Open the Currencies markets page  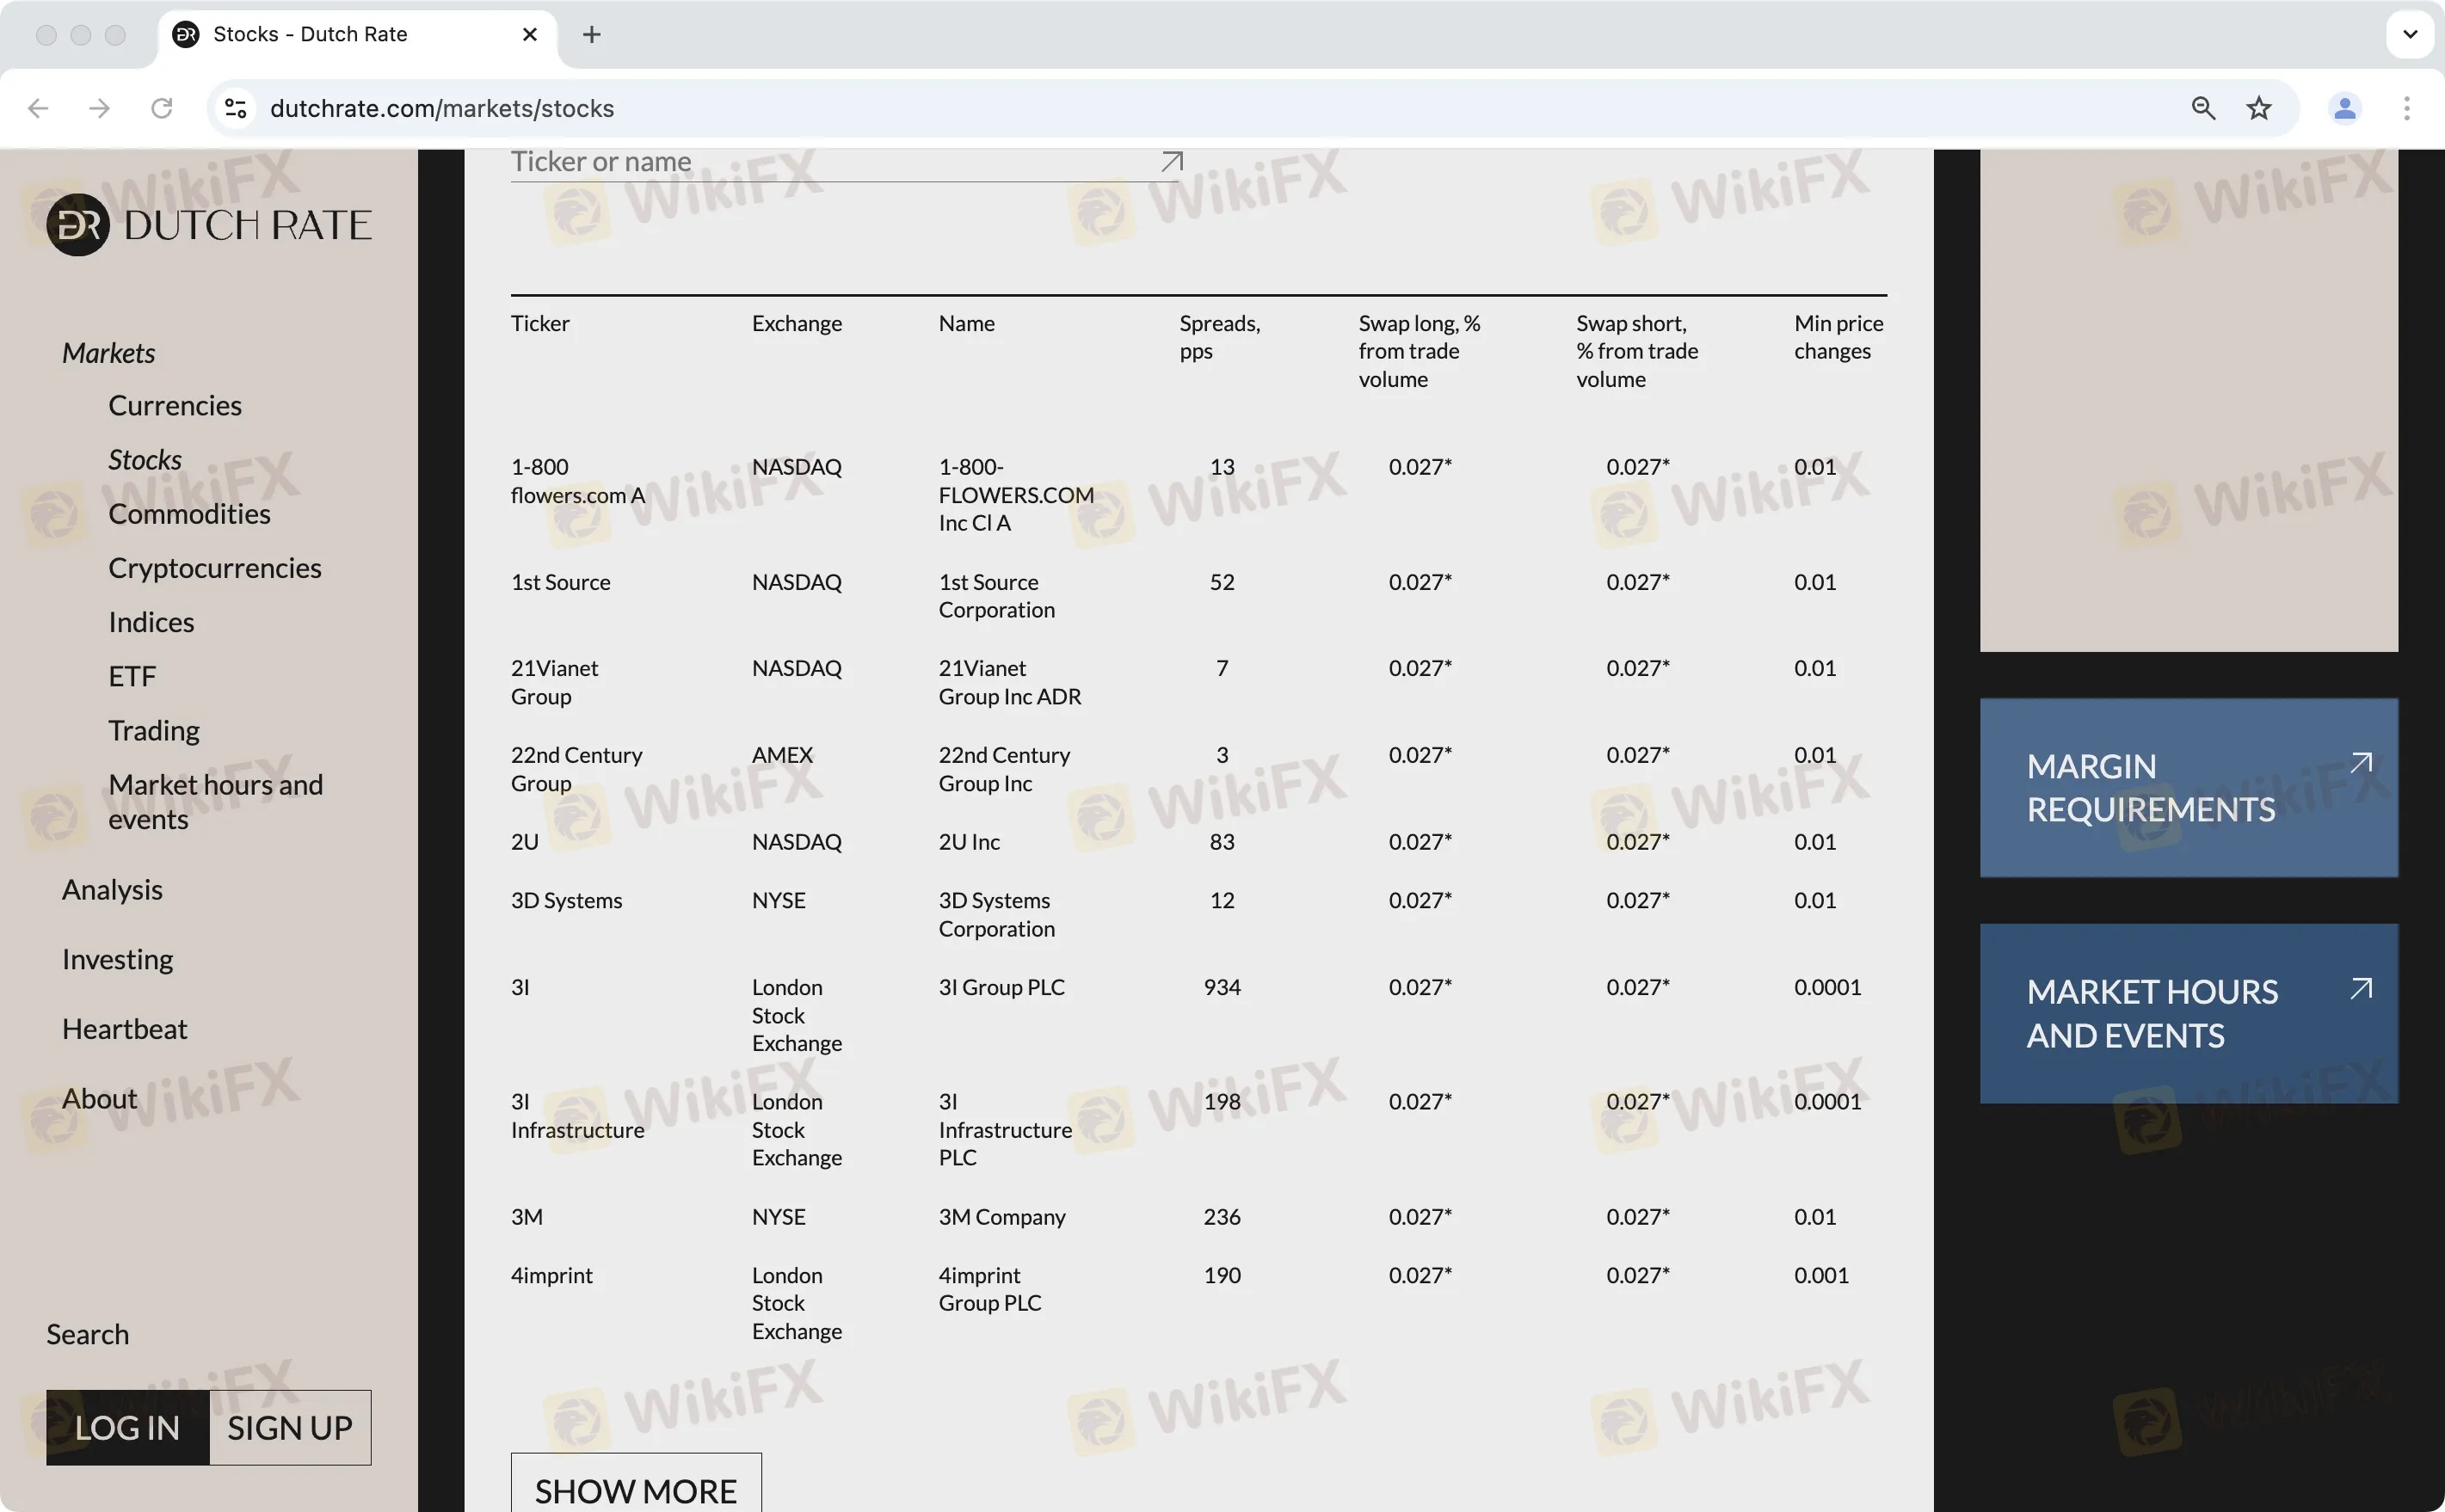point(175,406)
